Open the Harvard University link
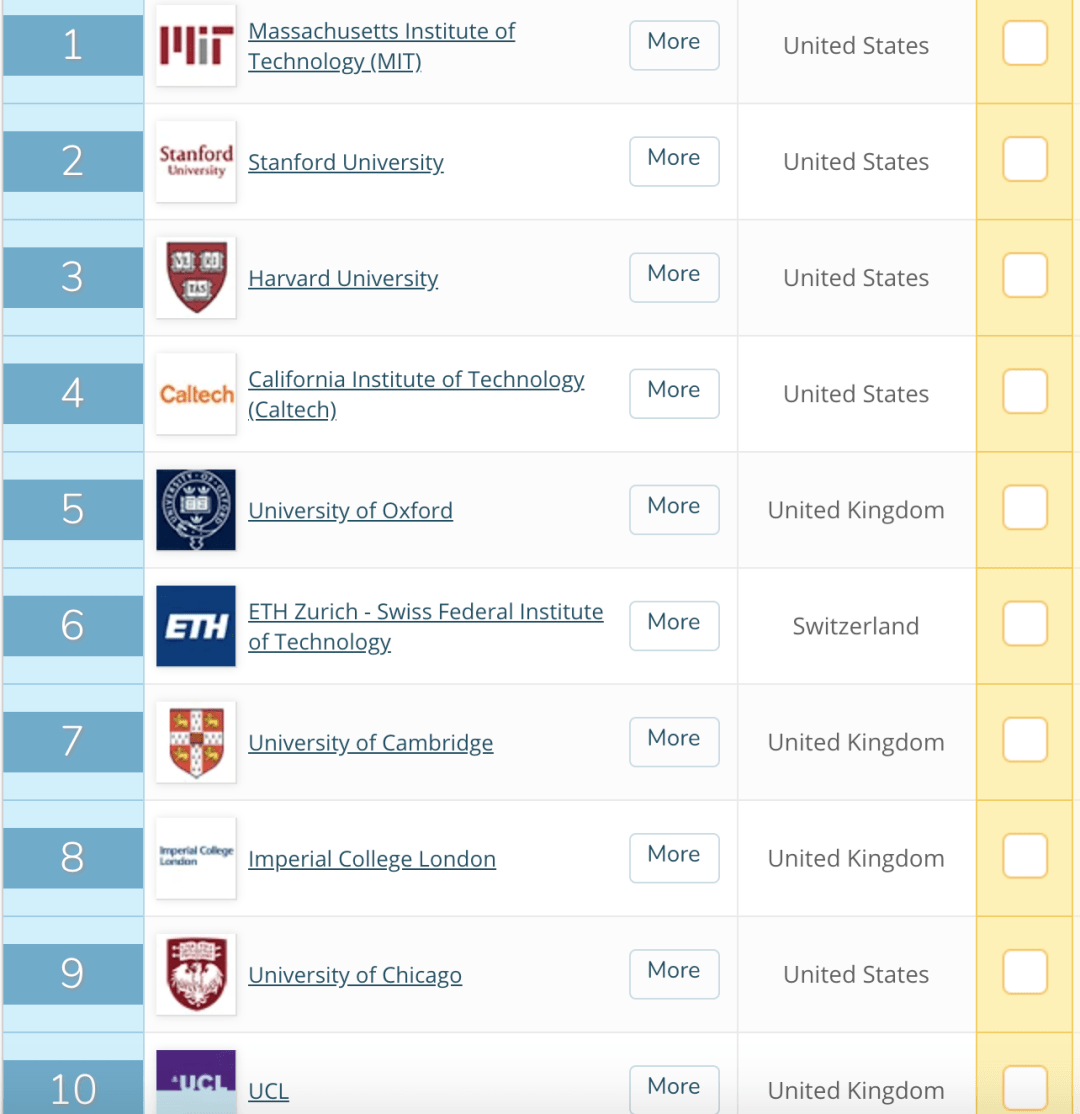Image resolution: width=1080 pixels, height=1114 pixels. click(343, 278)
